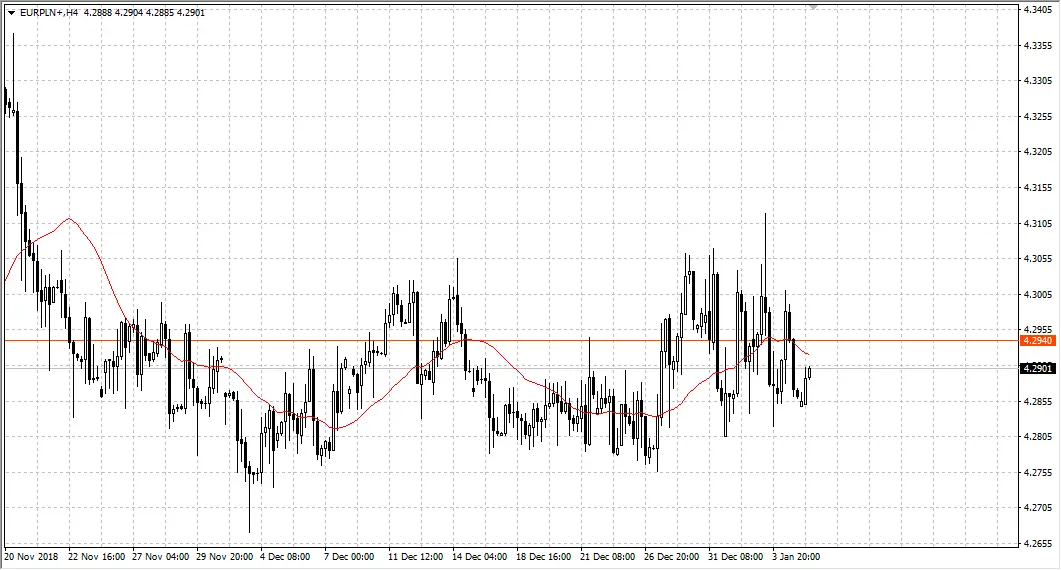This screenshot has width=1061, height=570.
Task: Click the black 4.2901 current price label
Action: 1037,368
